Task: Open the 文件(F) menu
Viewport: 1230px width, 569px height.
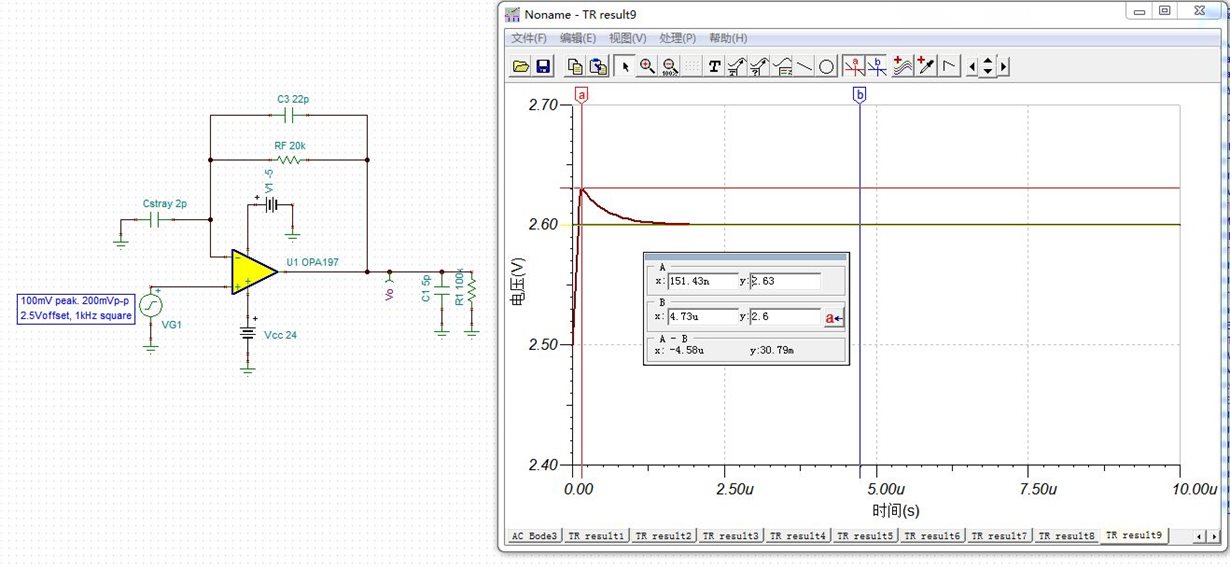Action: coord(529,38)
